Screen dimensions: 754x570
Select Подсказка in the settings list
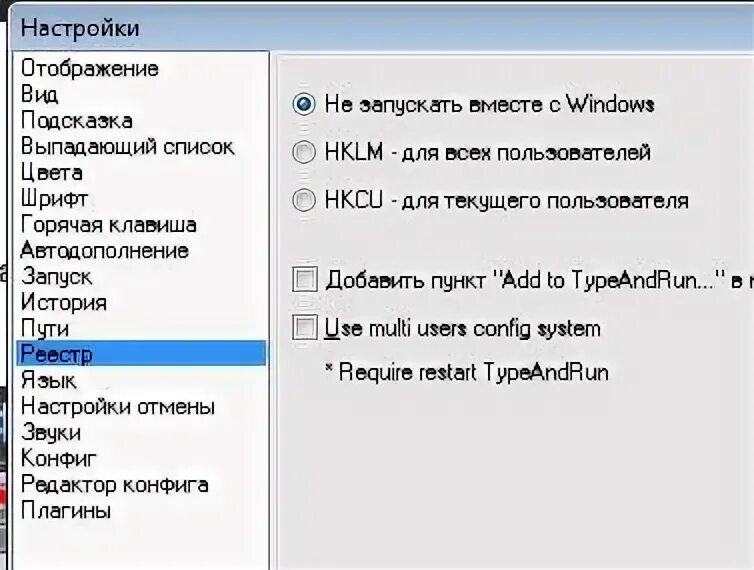[x=76, y=120]
